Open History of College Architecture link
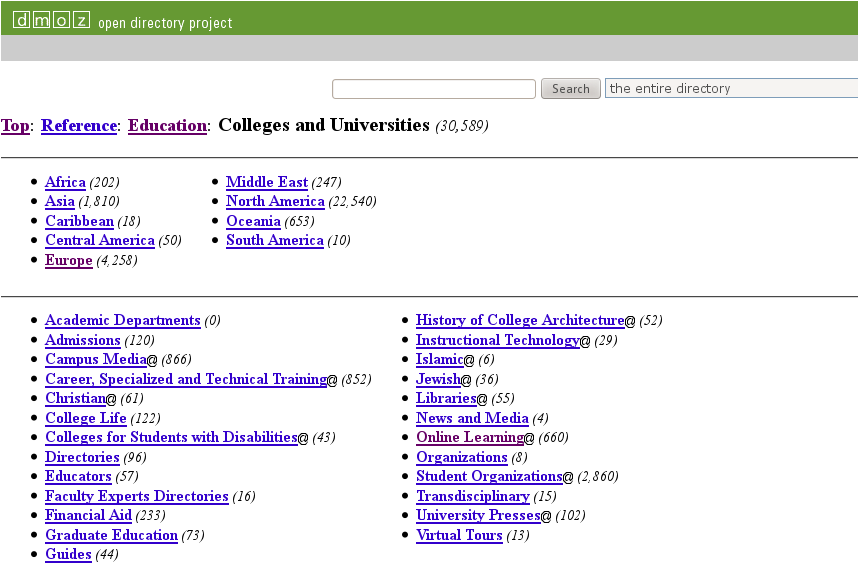858x565 pixels. pyautogui.click(x=519, y=320)
